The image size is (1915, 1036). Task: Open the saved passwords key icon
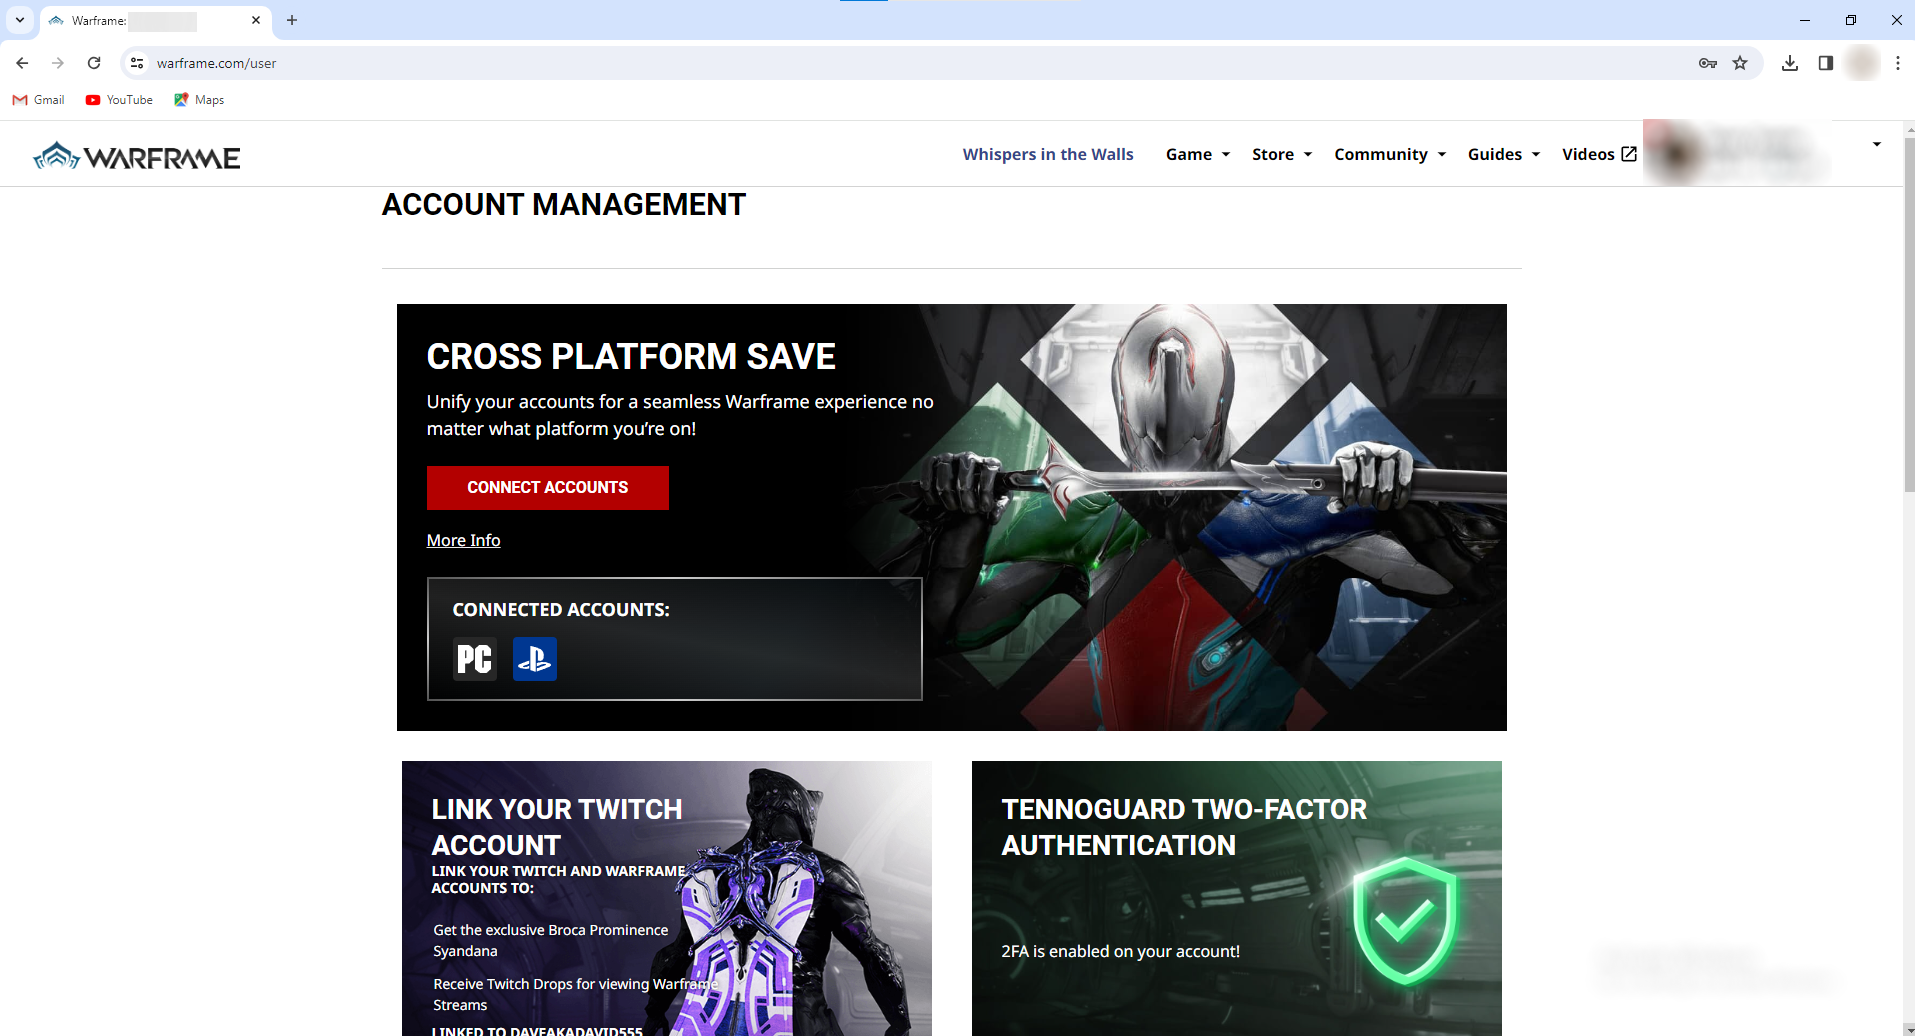coord(1708,63)
